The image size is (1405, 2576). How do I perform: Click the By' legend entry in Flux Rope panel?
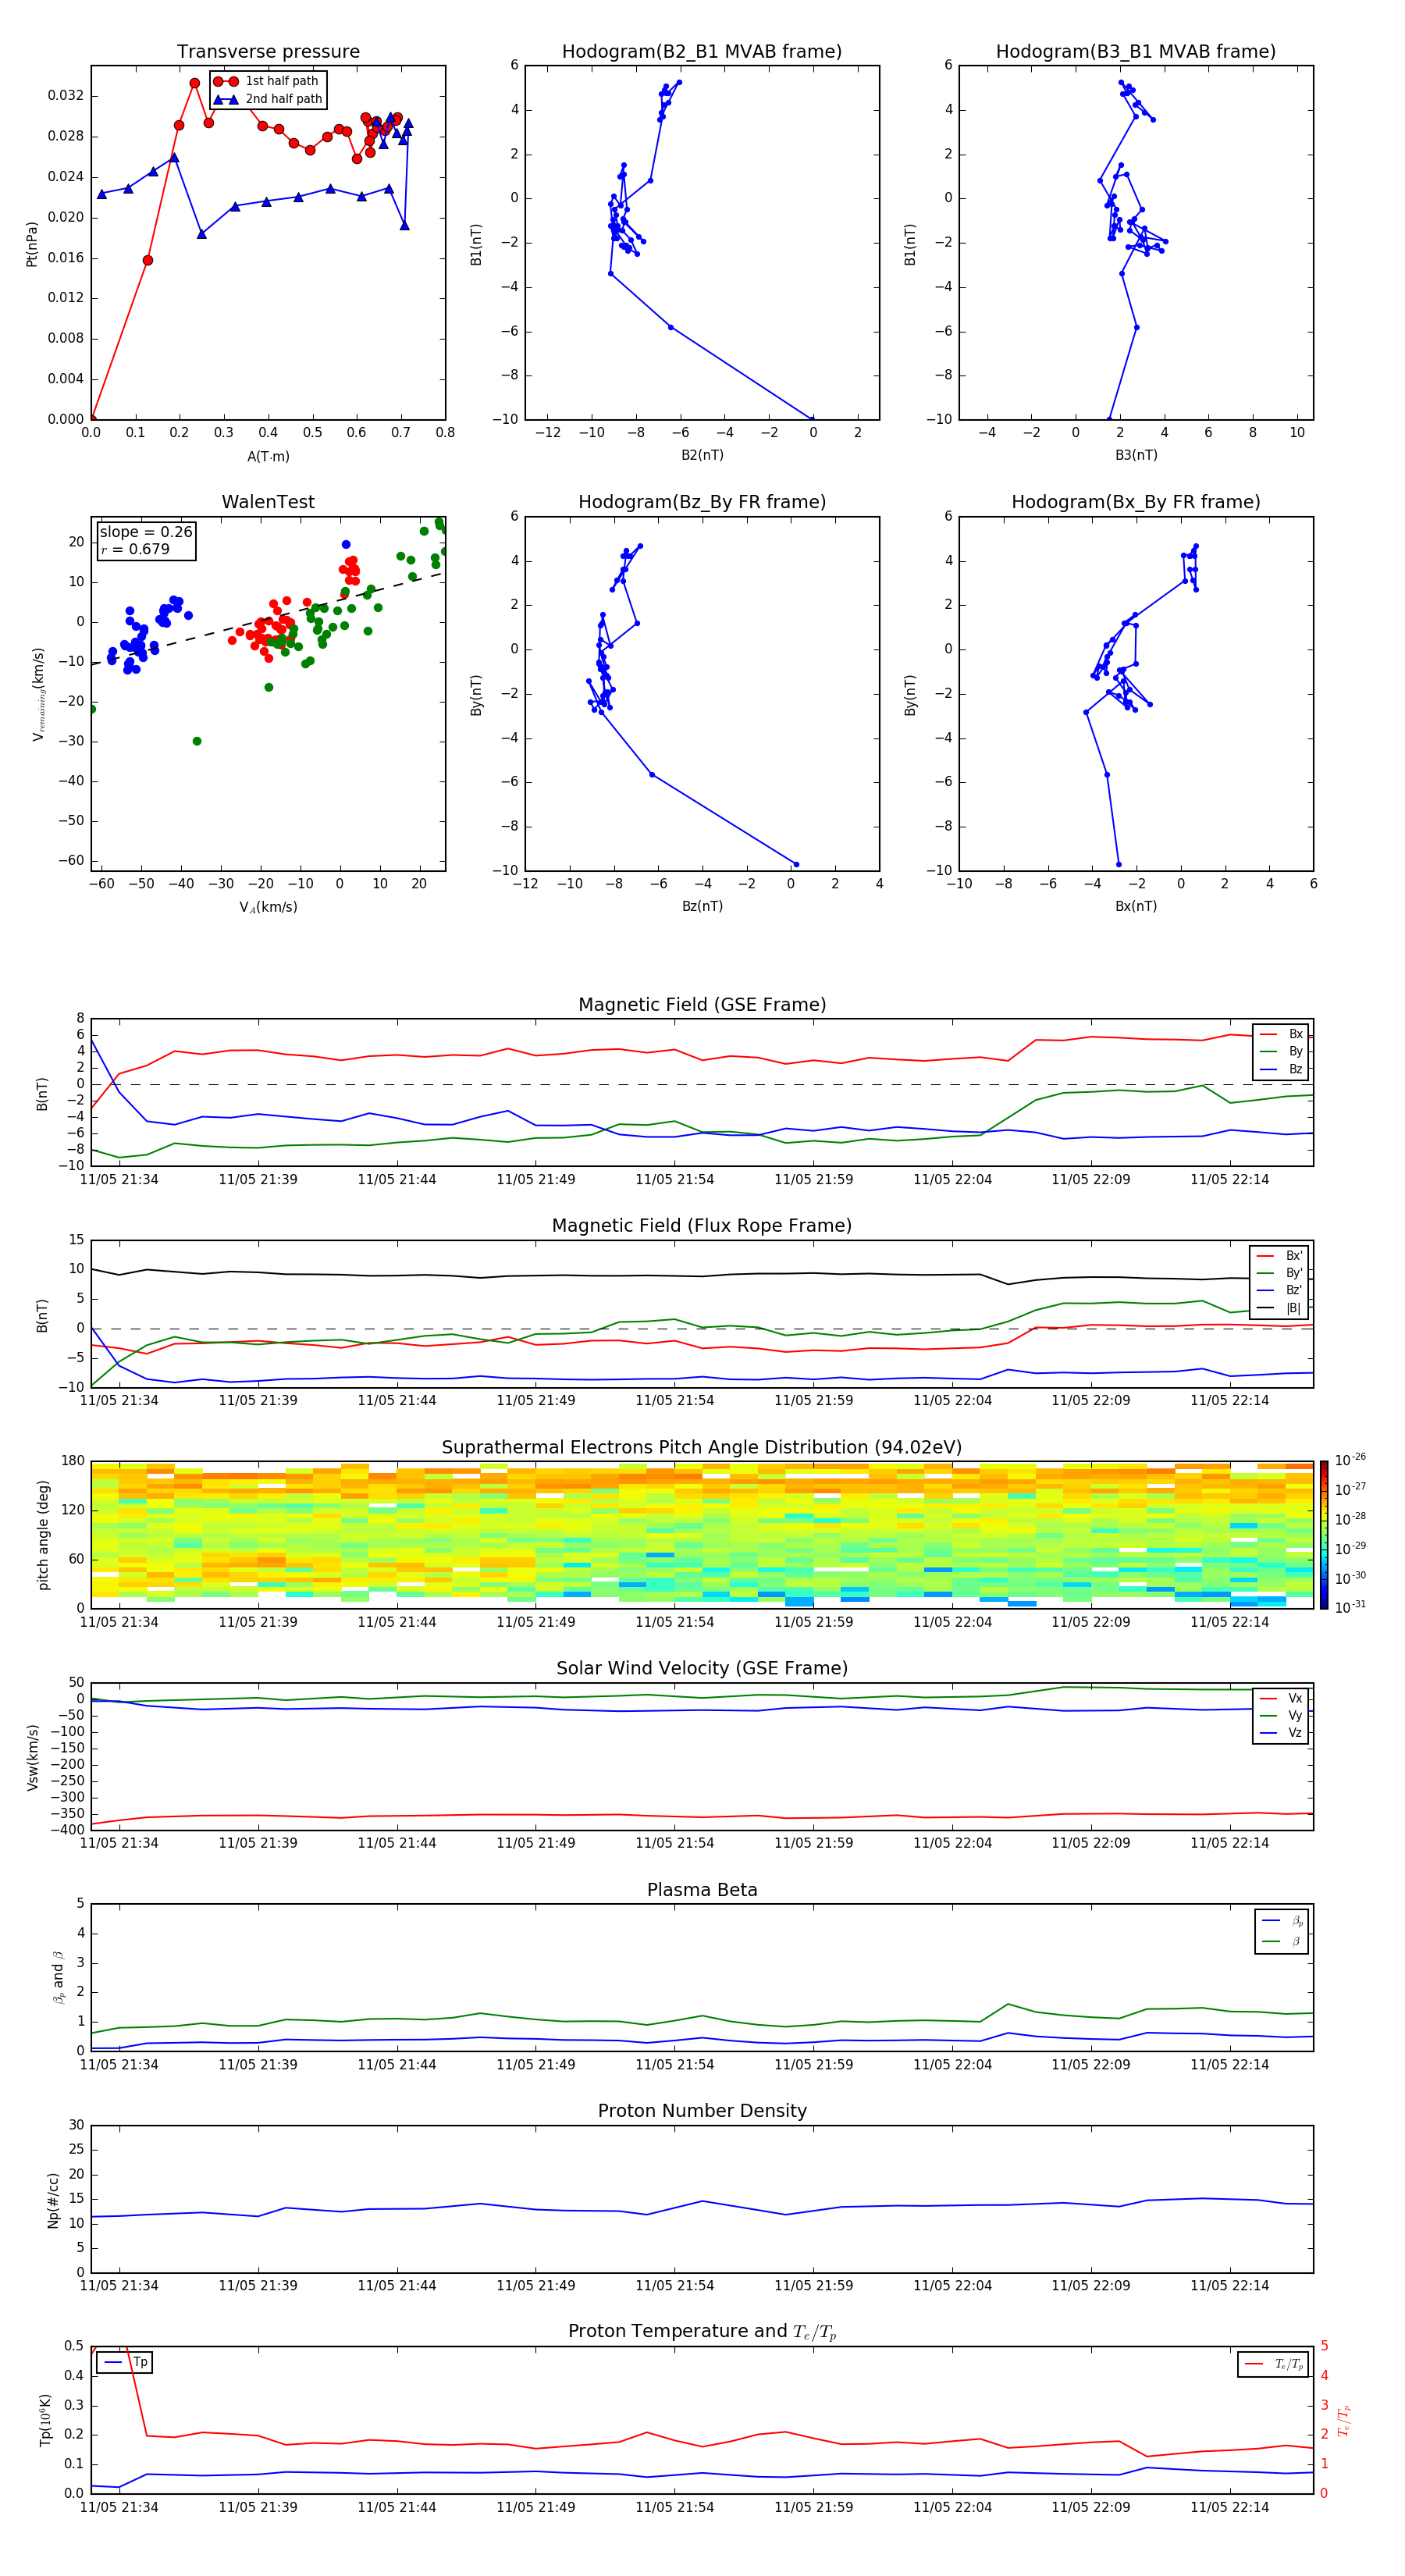(1280, 1273)
